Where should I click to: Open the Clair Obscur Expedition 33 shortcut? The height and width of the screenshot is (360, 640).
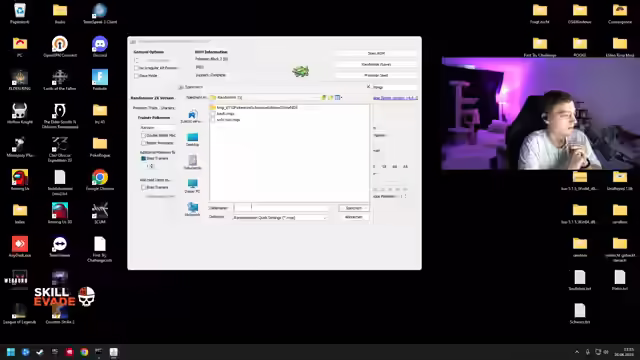click(60, 149)
